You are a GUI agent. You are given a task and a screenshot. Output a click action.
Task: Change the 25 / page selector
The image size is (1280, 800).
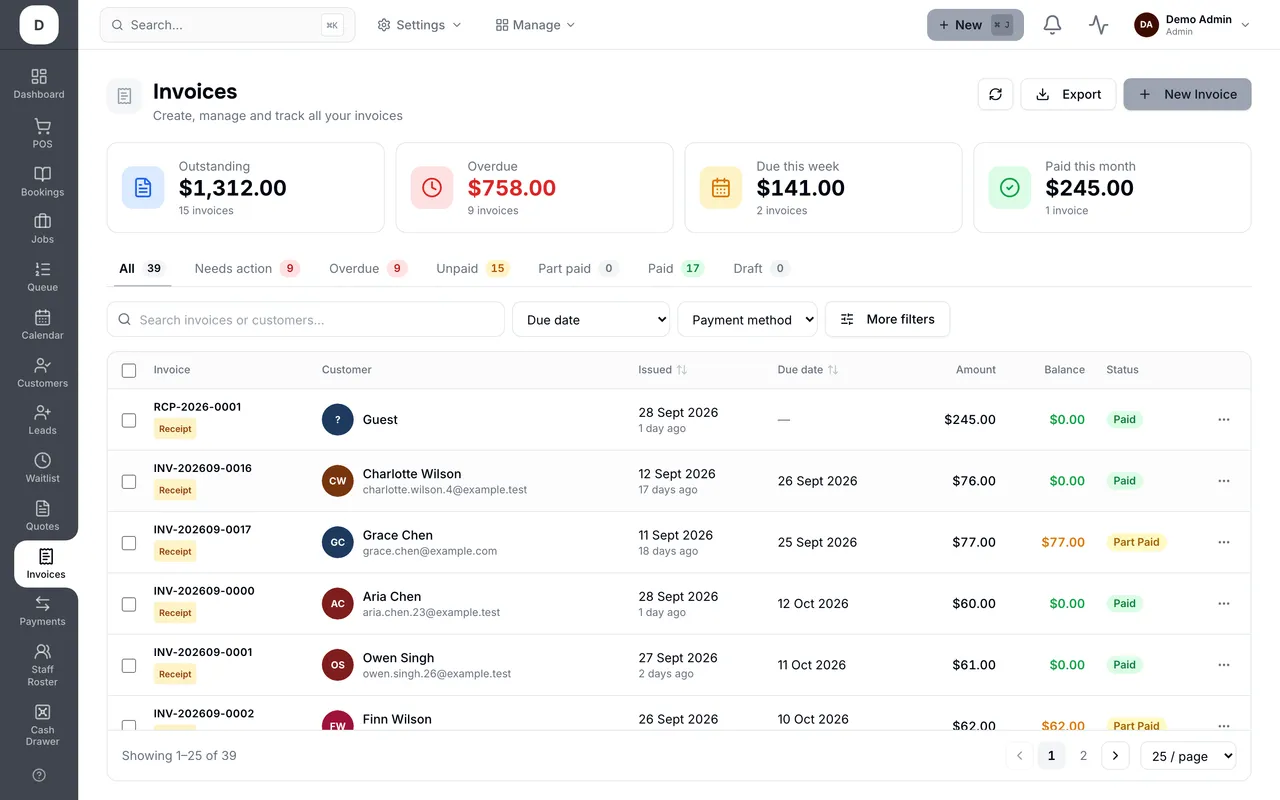pyautogui.click(x=1188, y=756)
